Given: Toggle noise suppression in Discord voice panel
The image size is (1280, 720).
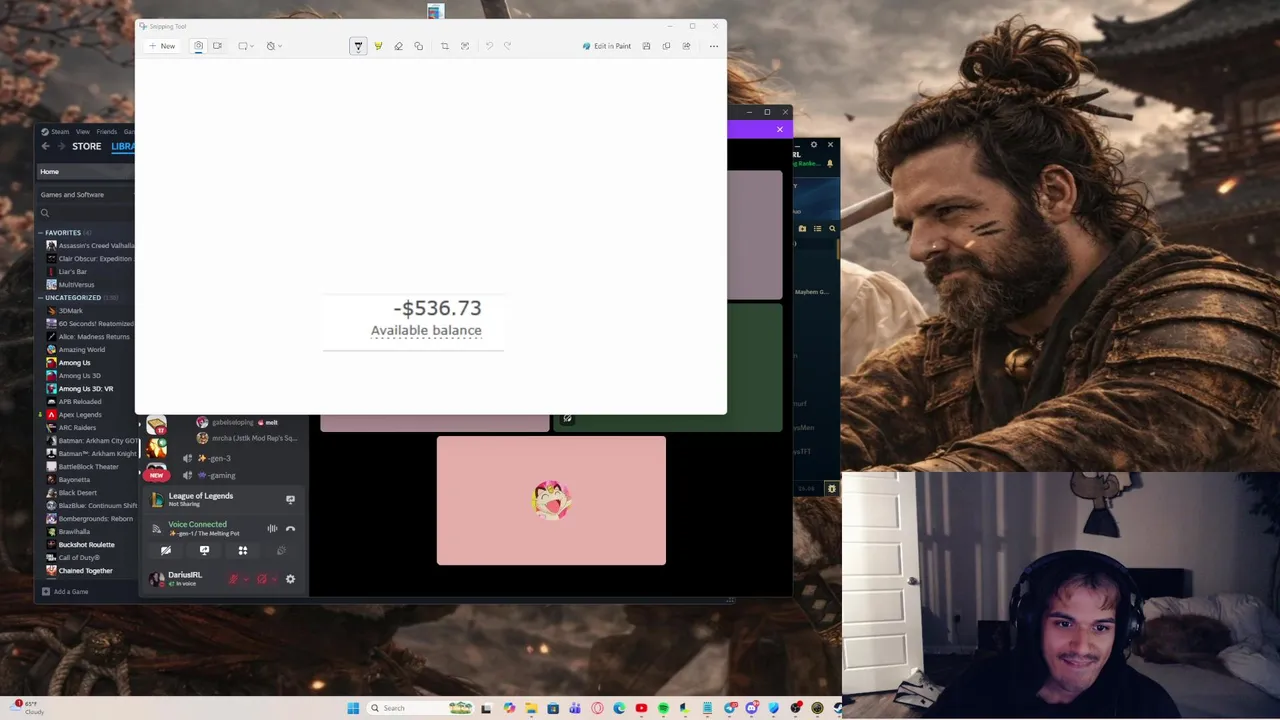Looking at the screenshot, I should 272,528.
